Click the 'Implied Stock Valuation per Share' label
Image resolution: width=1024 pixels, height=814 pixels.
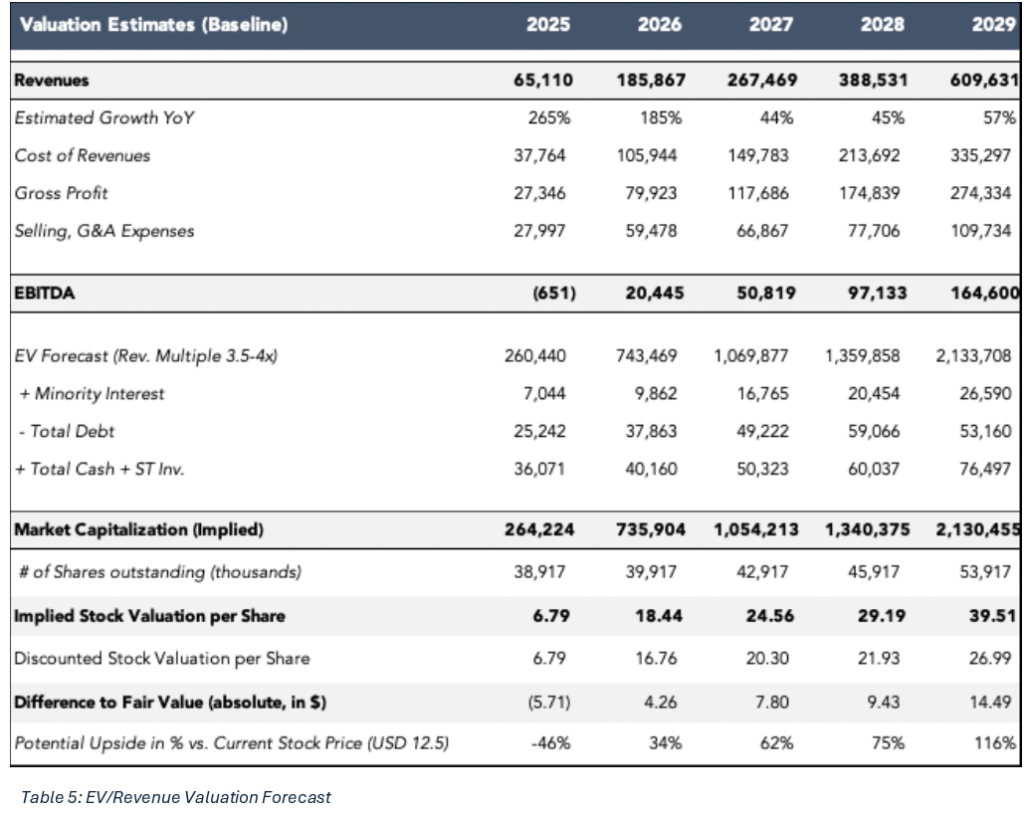(150, 616)
